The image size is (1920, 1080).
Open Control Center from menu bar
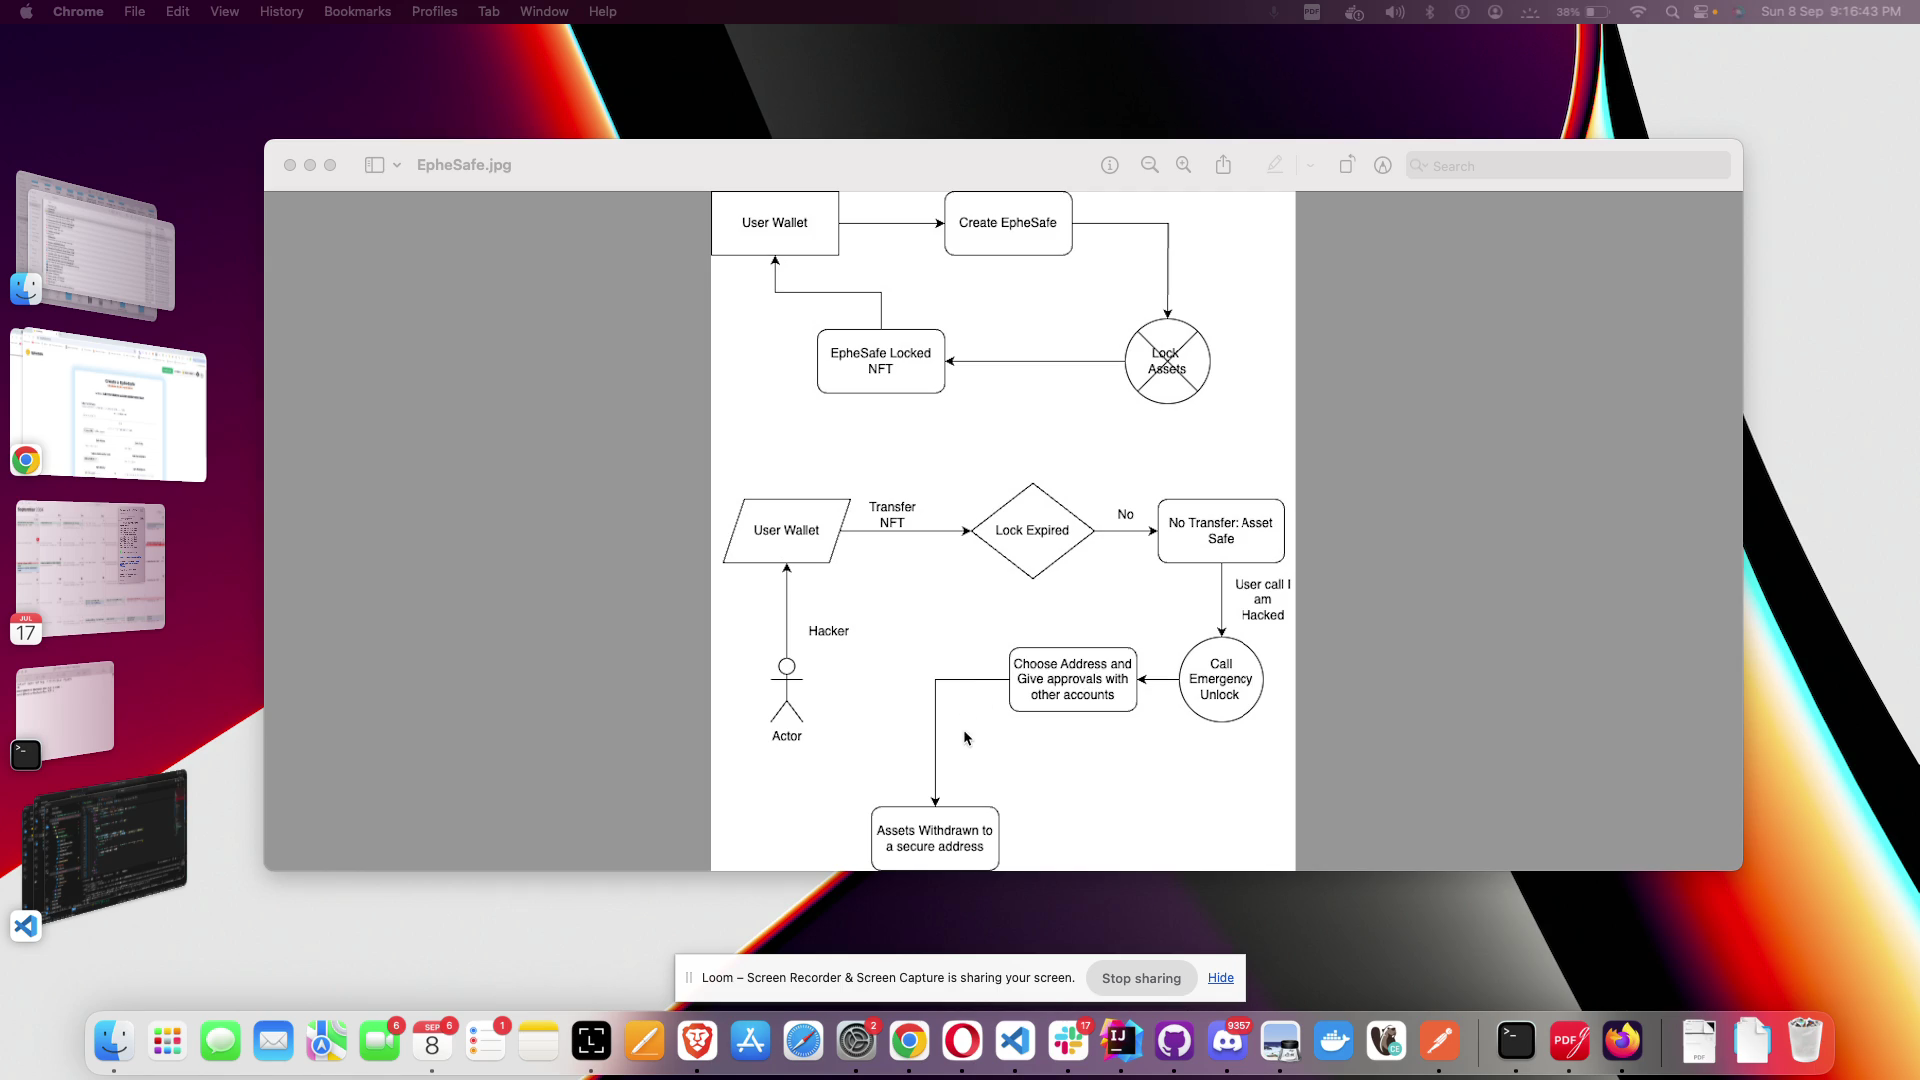tap(1703, 12)
